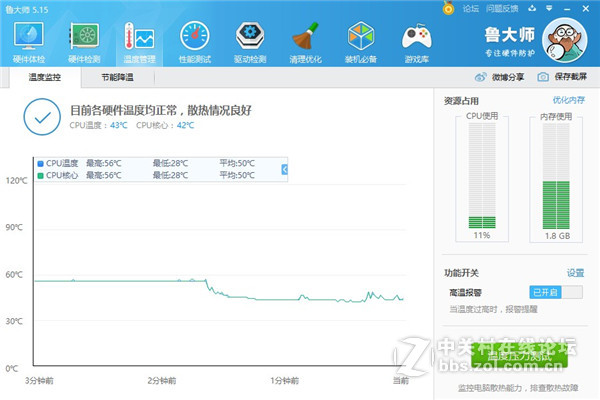Click 保存截屏 to save a screenshot
The image size is (600, 400).
pyautogui.click(x=562, y=77)
